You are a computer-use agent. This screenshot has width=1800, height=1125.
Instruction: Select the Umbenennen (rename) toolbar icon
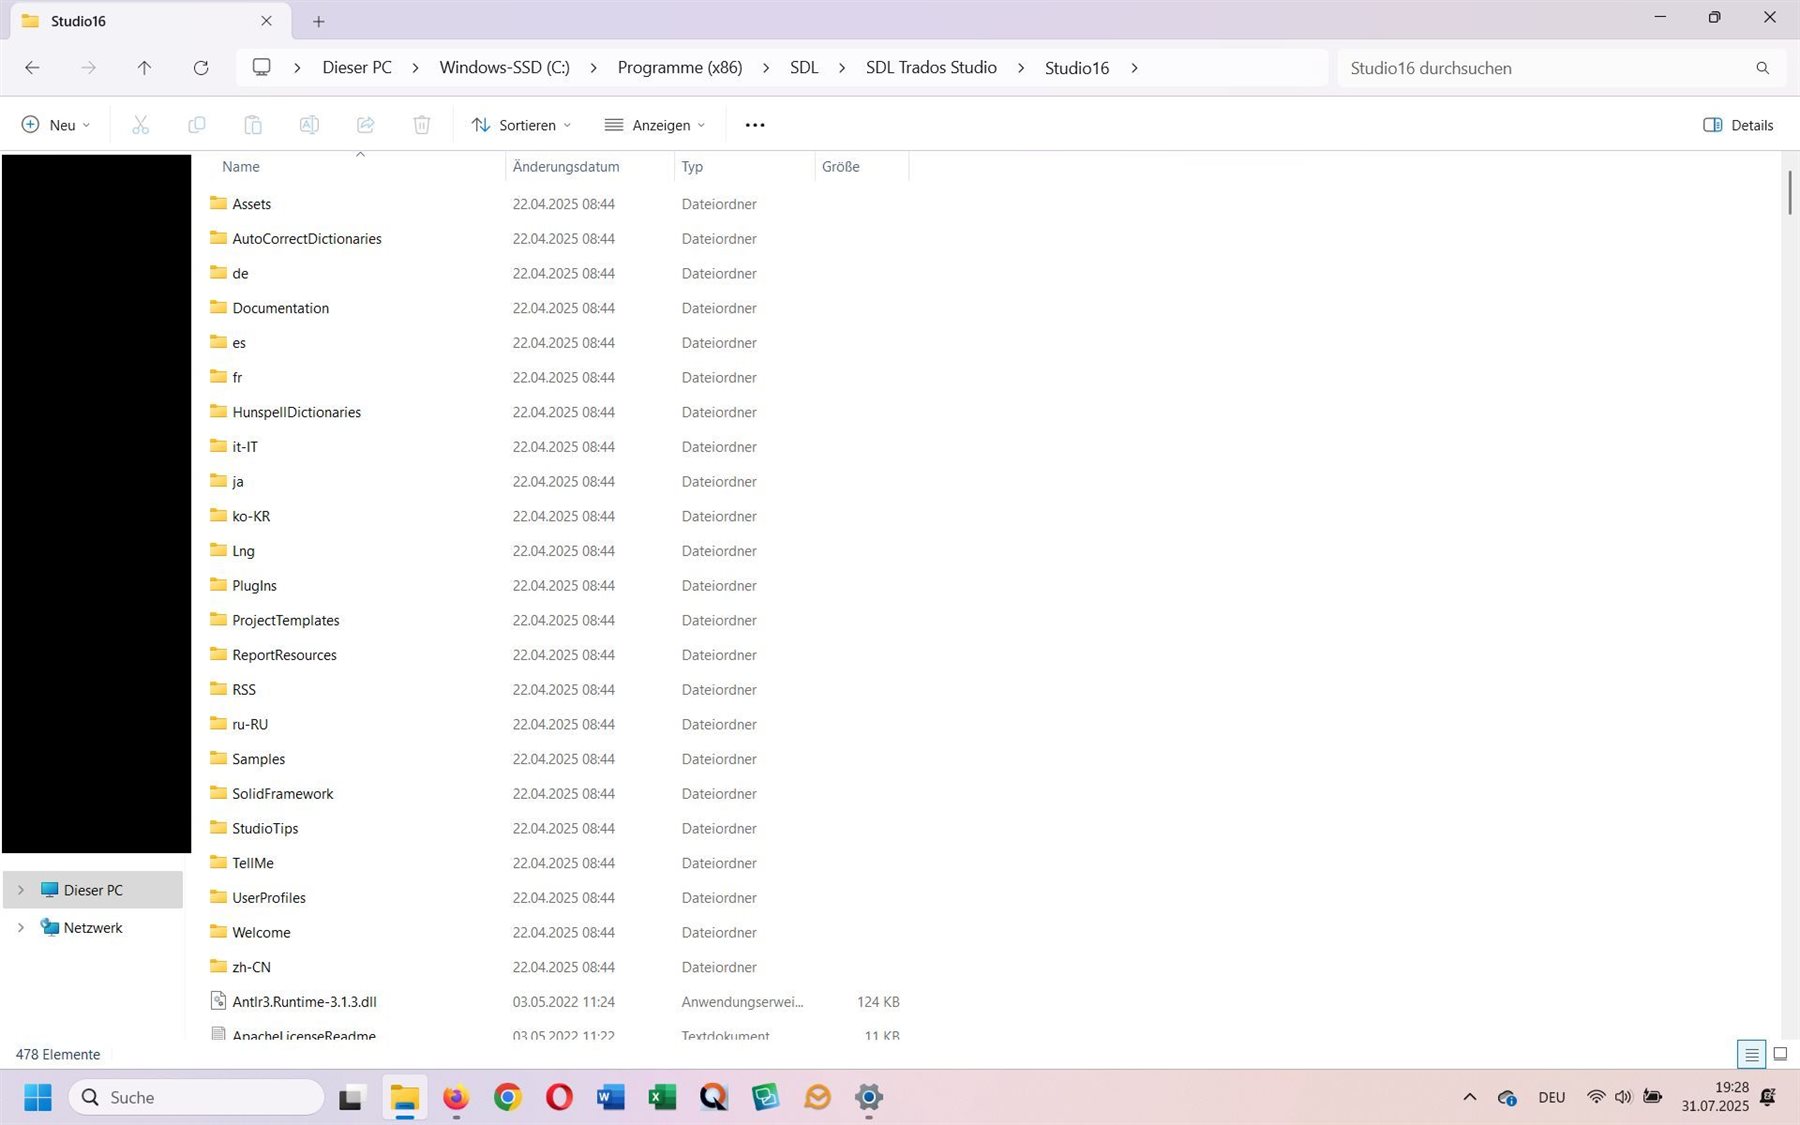(x=309, y=124)
